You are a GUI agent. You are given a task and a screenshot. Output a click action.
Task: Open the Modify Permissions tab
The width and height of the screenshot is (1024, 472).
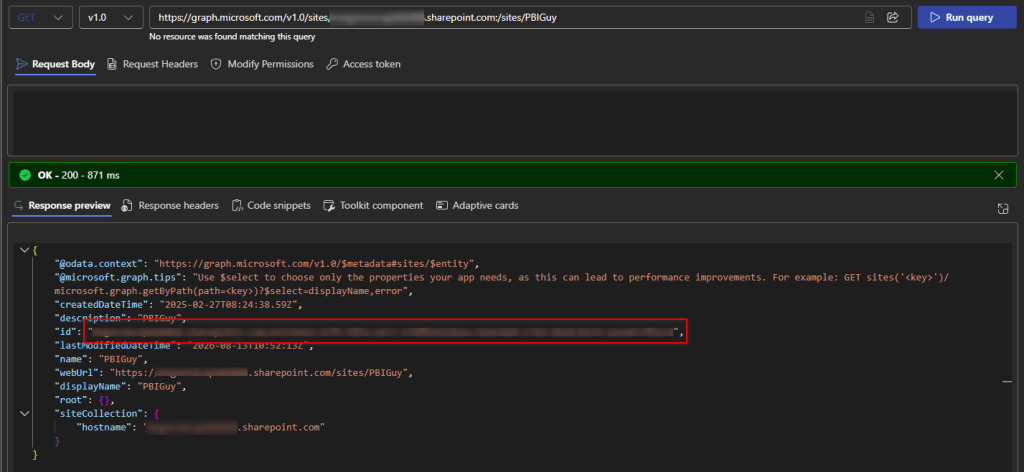tap(262, 64)
